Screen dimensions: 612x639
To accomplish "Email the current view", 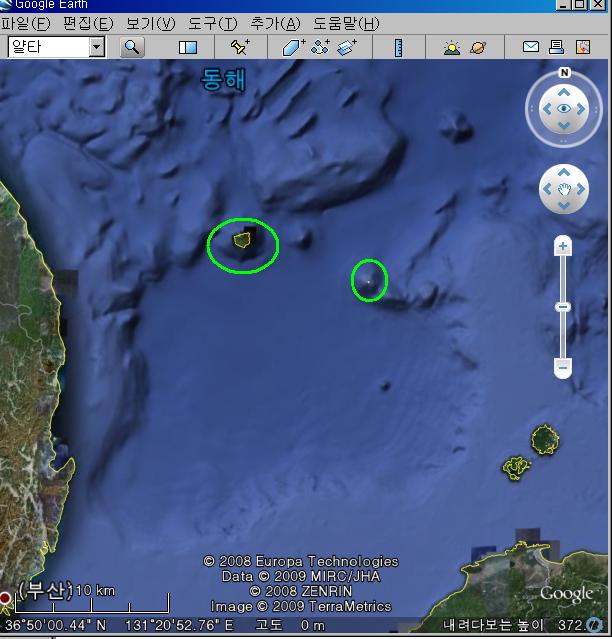I will 531,47.
